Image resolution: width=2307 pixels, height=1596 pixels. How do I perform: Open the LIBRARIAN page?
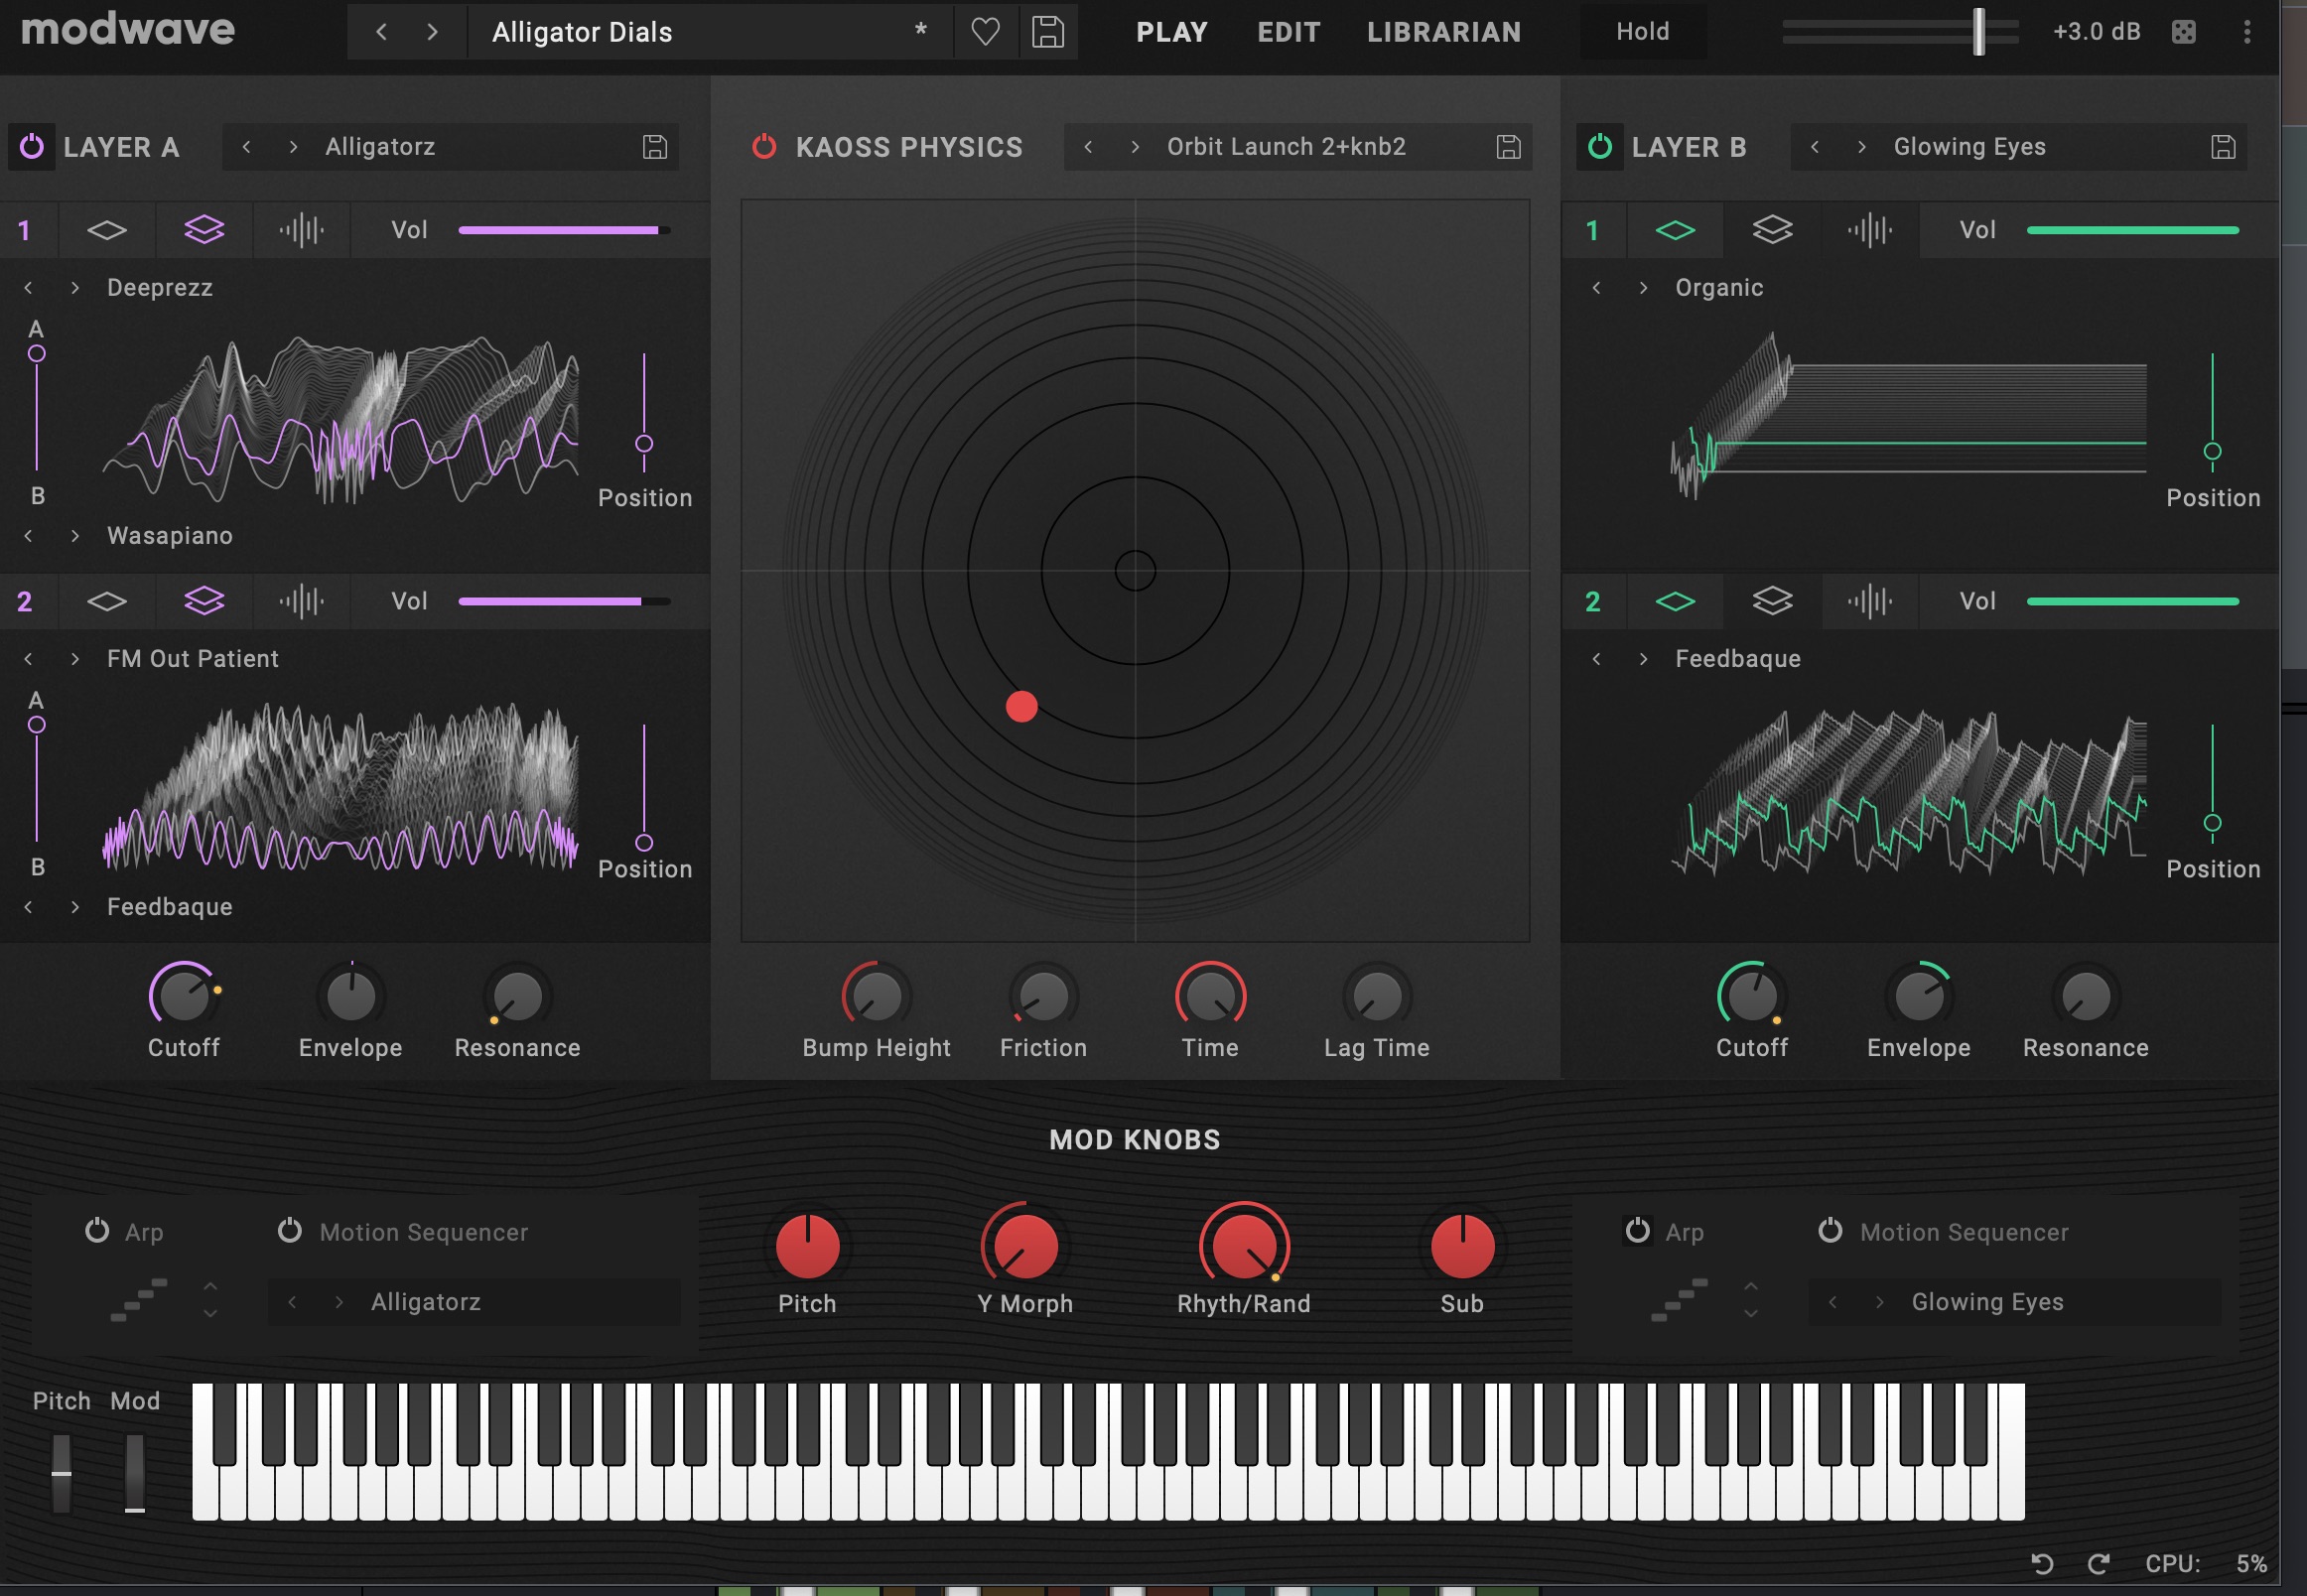click(x=1443, y=32)
